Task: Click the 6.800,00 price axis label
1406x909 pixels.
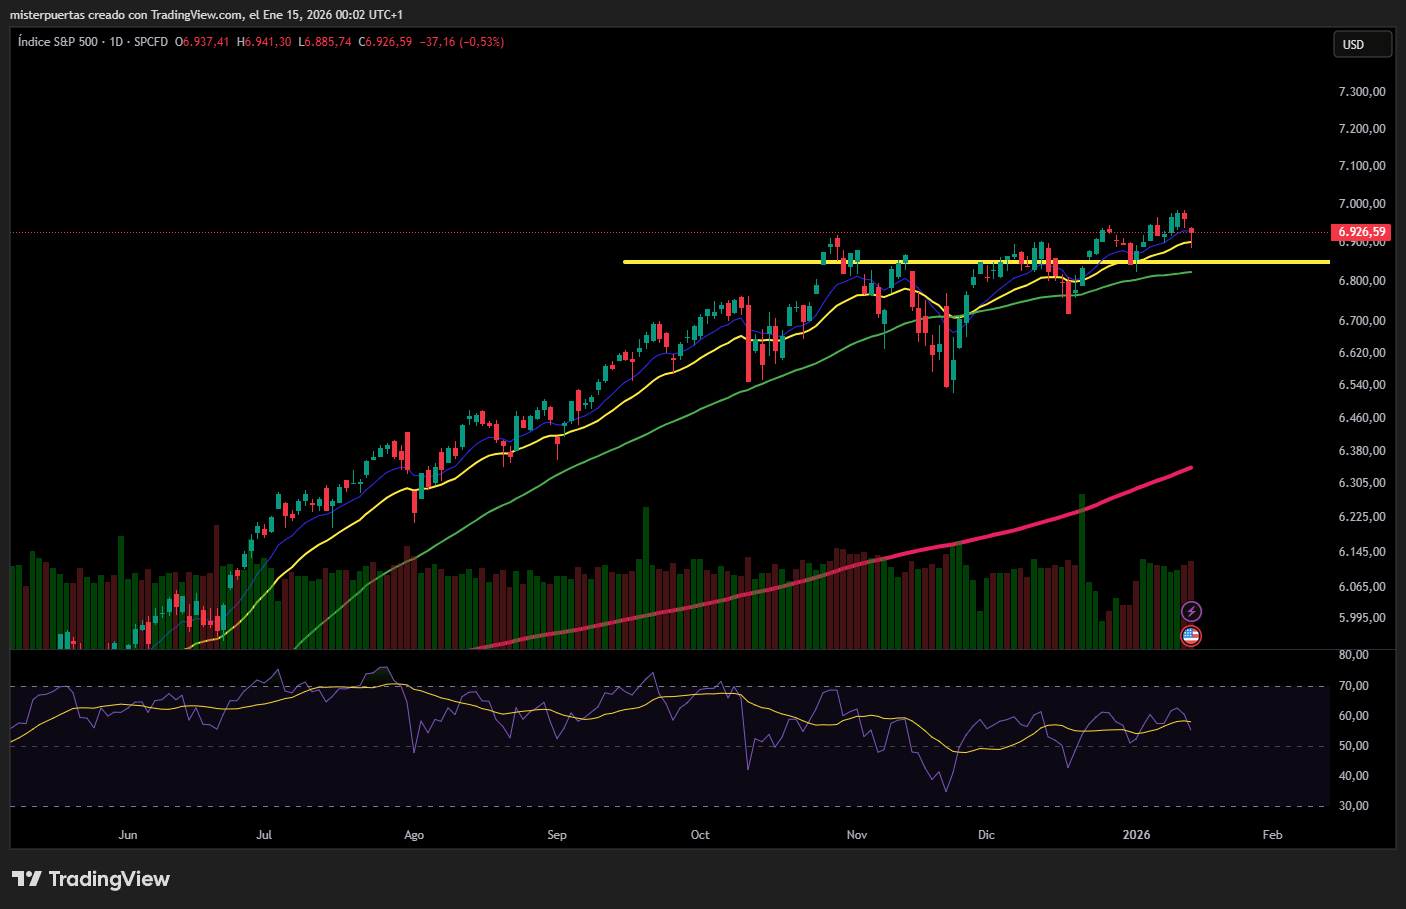Action: [1362, 281]
